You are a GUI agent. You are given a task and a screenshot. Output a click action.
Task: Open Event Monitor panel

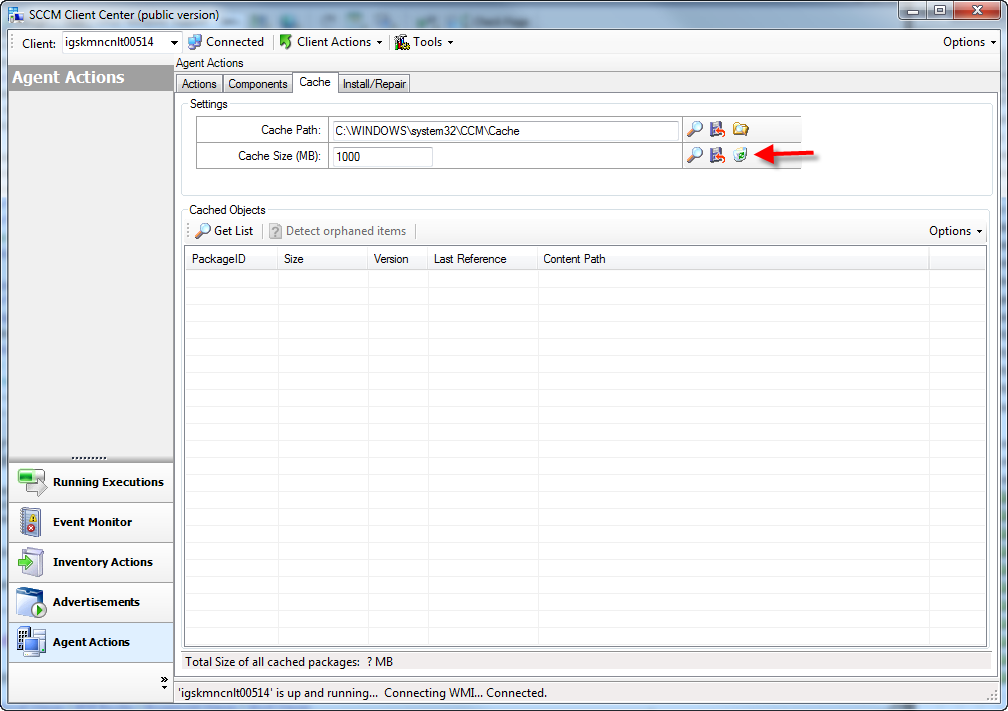pyautogui.click(x=91, y=522)
